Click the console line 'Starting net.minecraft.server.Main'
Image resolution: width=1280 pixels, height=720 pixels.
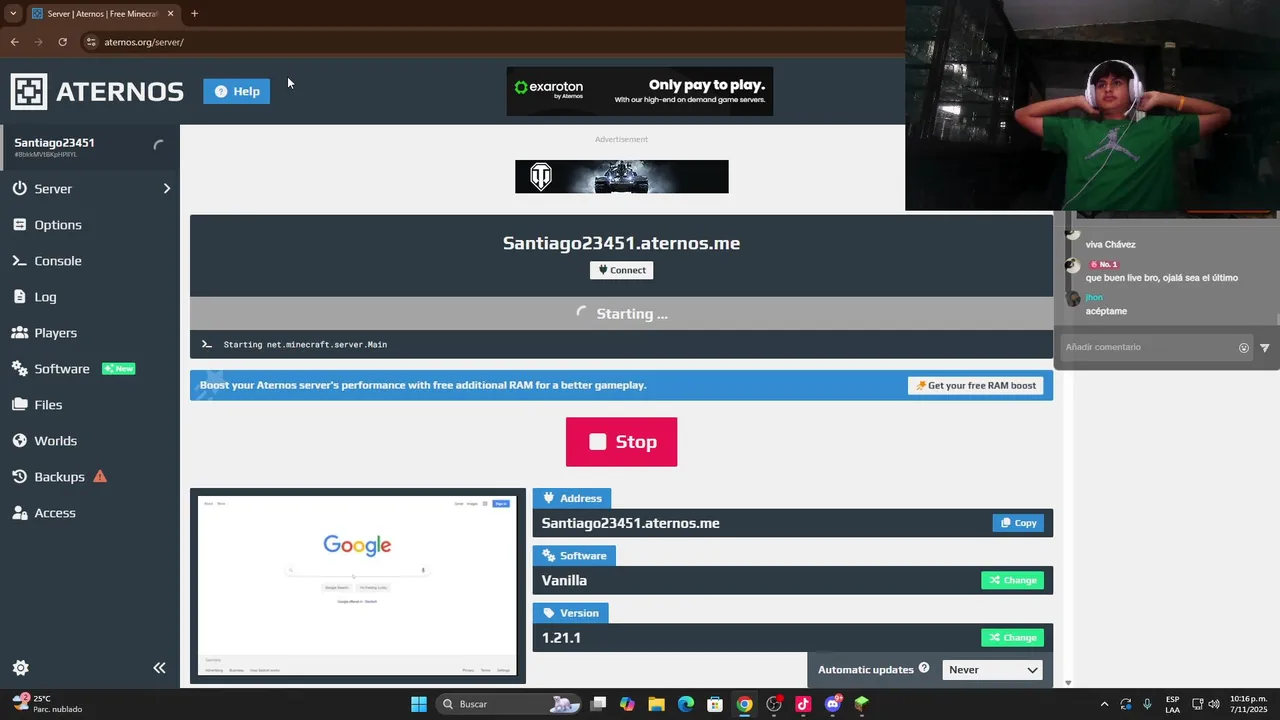click(x=305, y=344)
